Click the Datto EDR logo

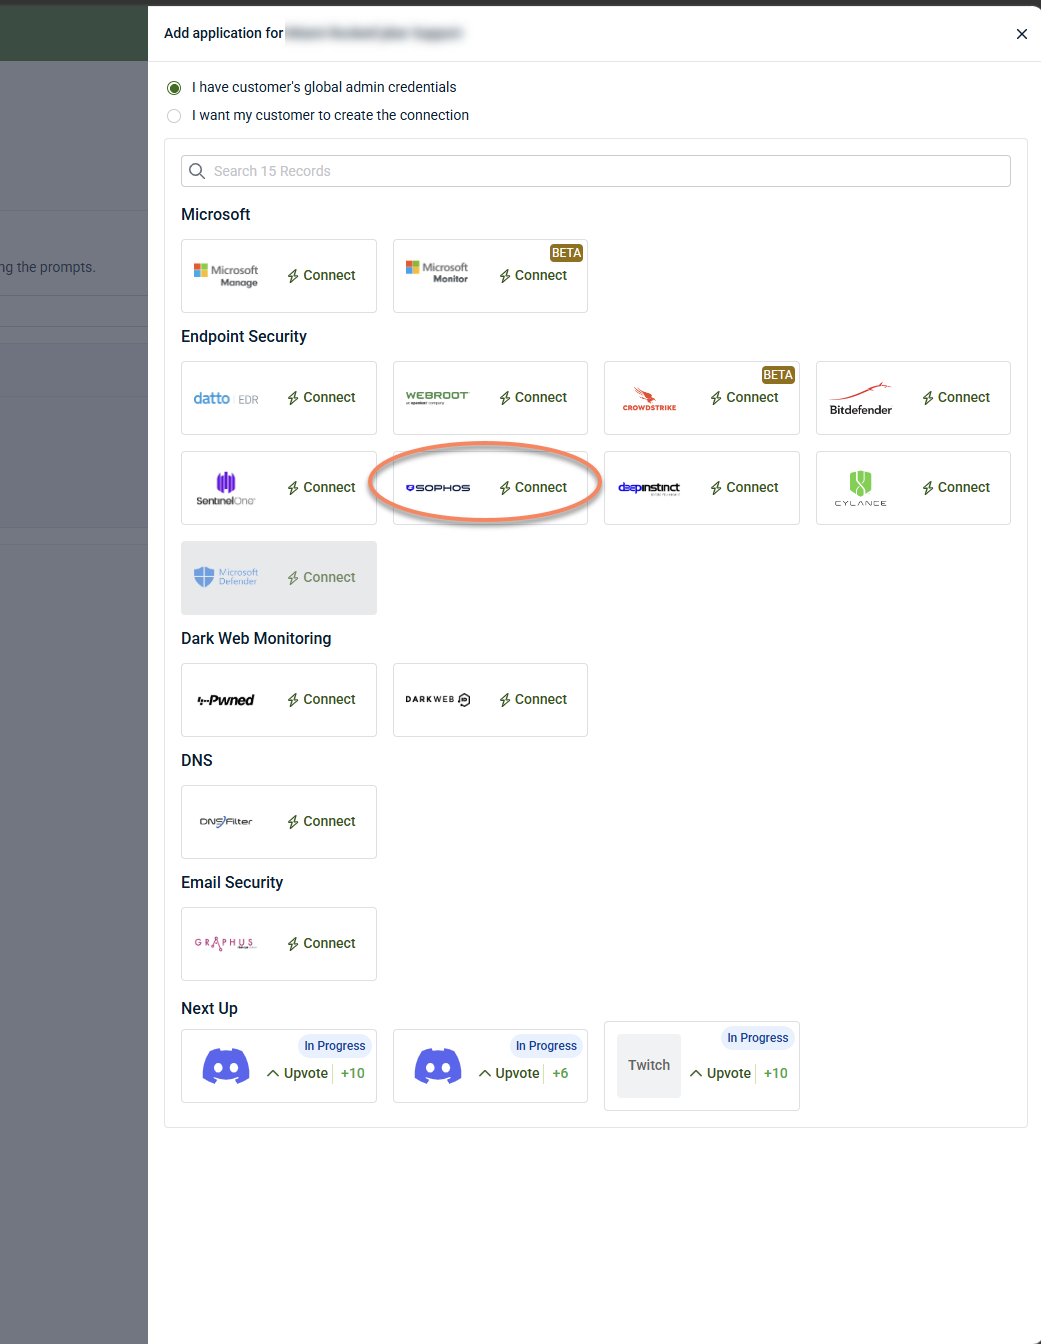pyautogui.click(x=226, y=398)
